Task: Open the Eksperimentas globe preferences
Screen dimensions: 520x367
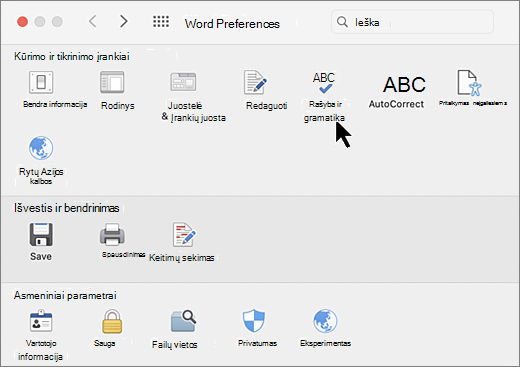Action: (325, 321)
